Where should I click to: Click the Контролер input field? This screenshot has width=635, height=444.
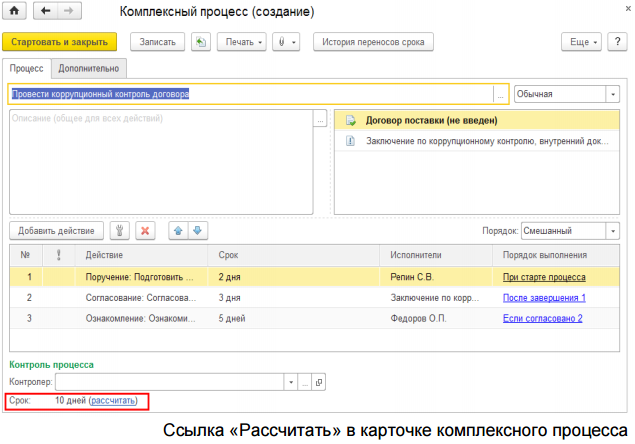click(170, 382)
